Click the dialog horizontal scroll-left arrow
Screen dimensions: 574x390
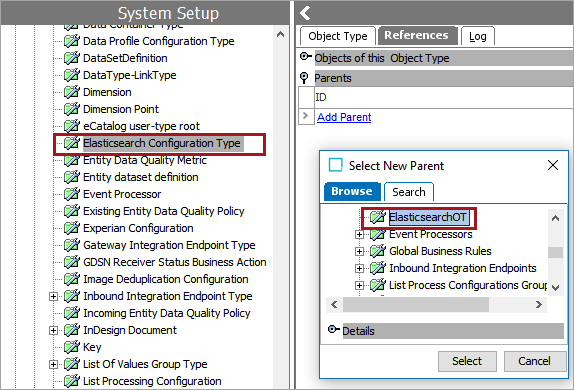(x=334, y=304)
